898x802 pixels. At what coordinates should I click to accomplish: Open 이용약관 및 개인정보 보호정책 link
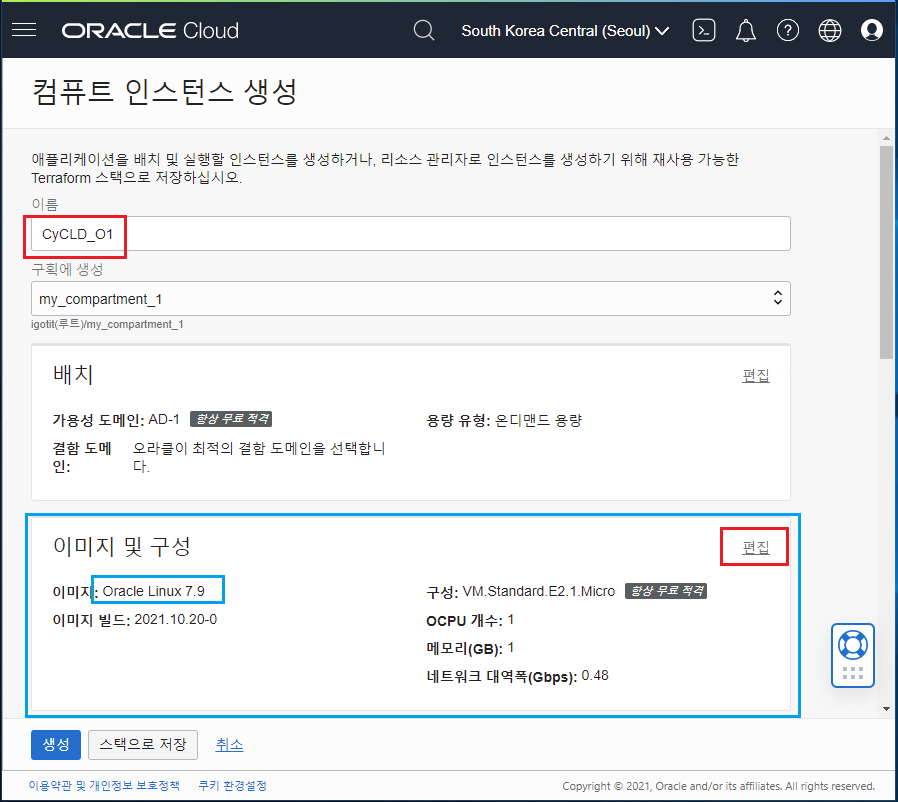[x=104, y=785]
